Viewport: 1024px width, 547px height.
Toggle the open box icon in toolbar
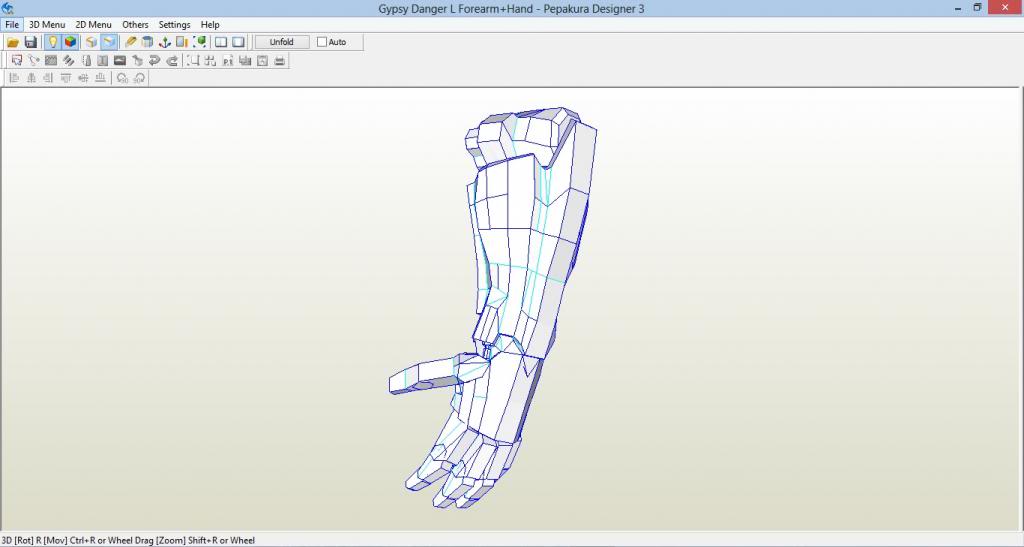pyautogui.click(x=109, y=42)
